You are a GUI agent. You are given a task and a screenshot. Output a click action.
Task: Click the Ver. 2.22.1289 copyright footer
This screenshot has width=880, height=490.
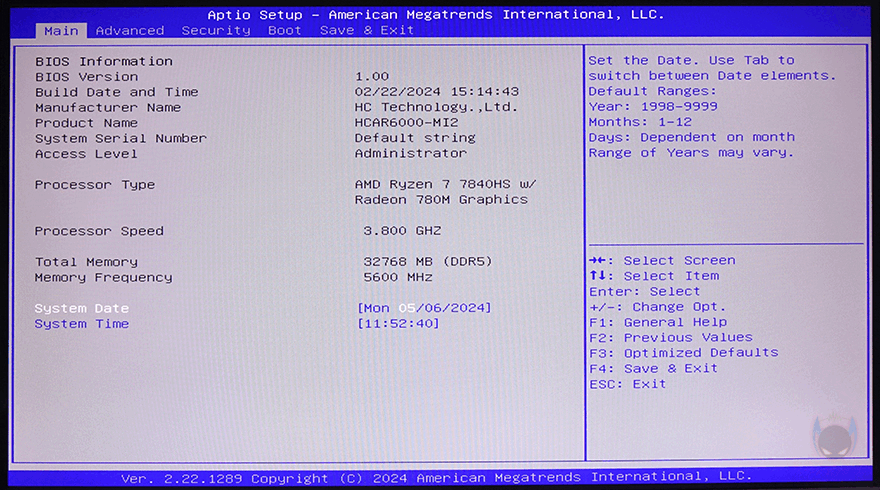[x=436, y=477]
